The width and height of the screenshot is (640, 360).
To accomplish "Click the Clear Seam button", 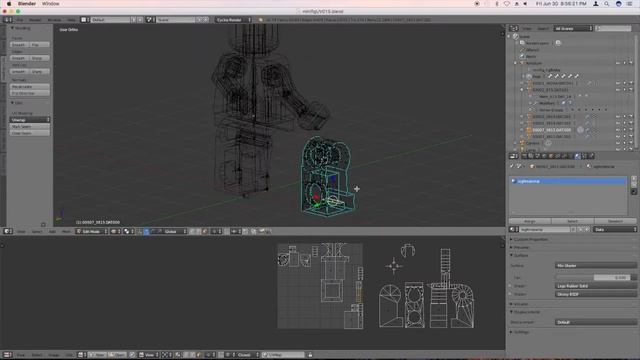I will [30, 133].
